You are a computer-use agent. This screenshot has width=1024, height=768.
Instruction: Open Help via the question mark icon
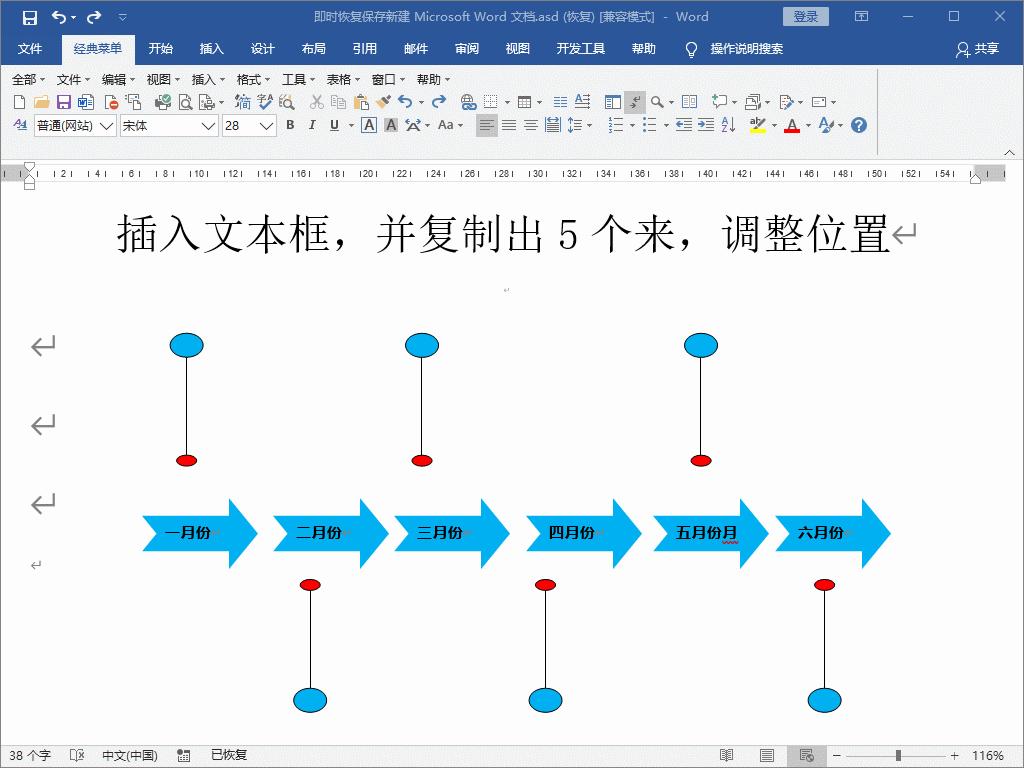(858, 124)
